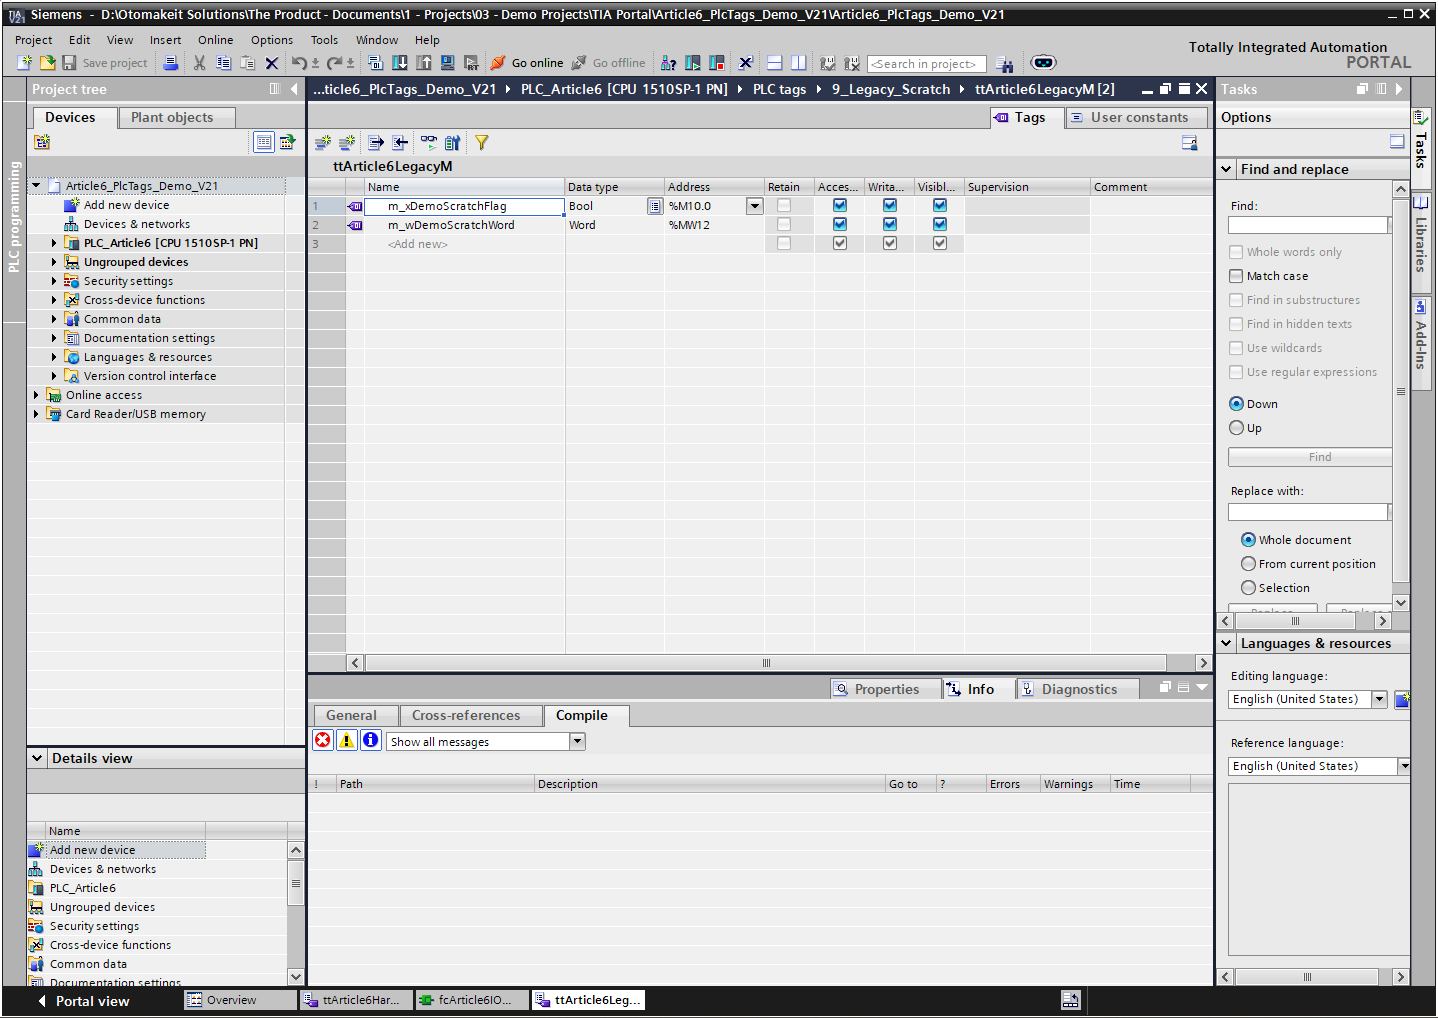Screen dimensions: 1438x1018
Task: Toggle Visible checkbox for m_wDemoScratchWord
Action: tap(940, 225)
